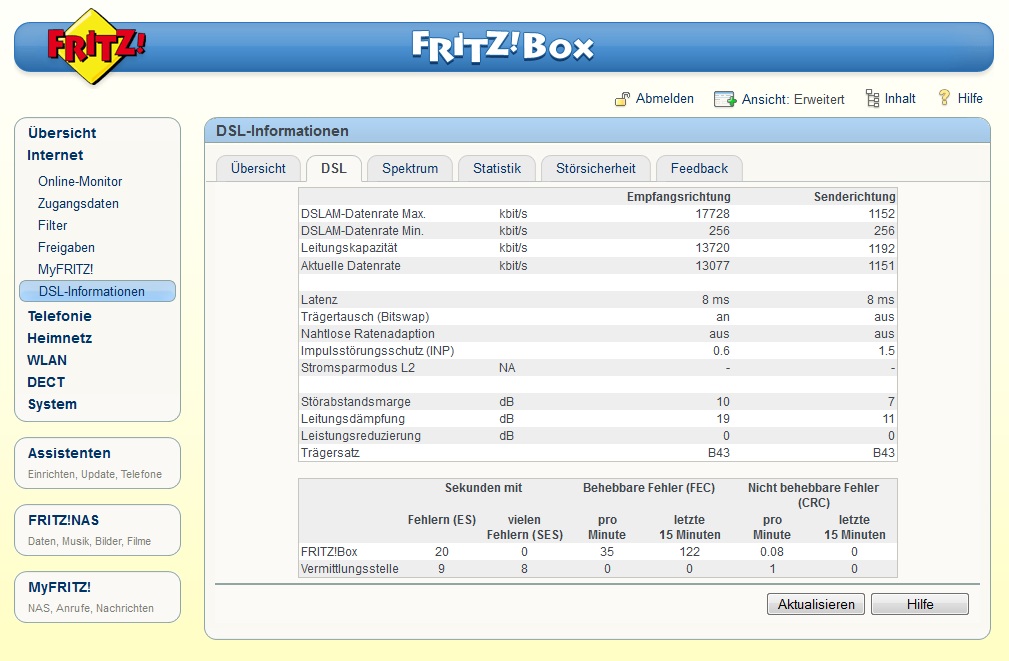Click the FRITZ!Box title banner

click(503, 47)
